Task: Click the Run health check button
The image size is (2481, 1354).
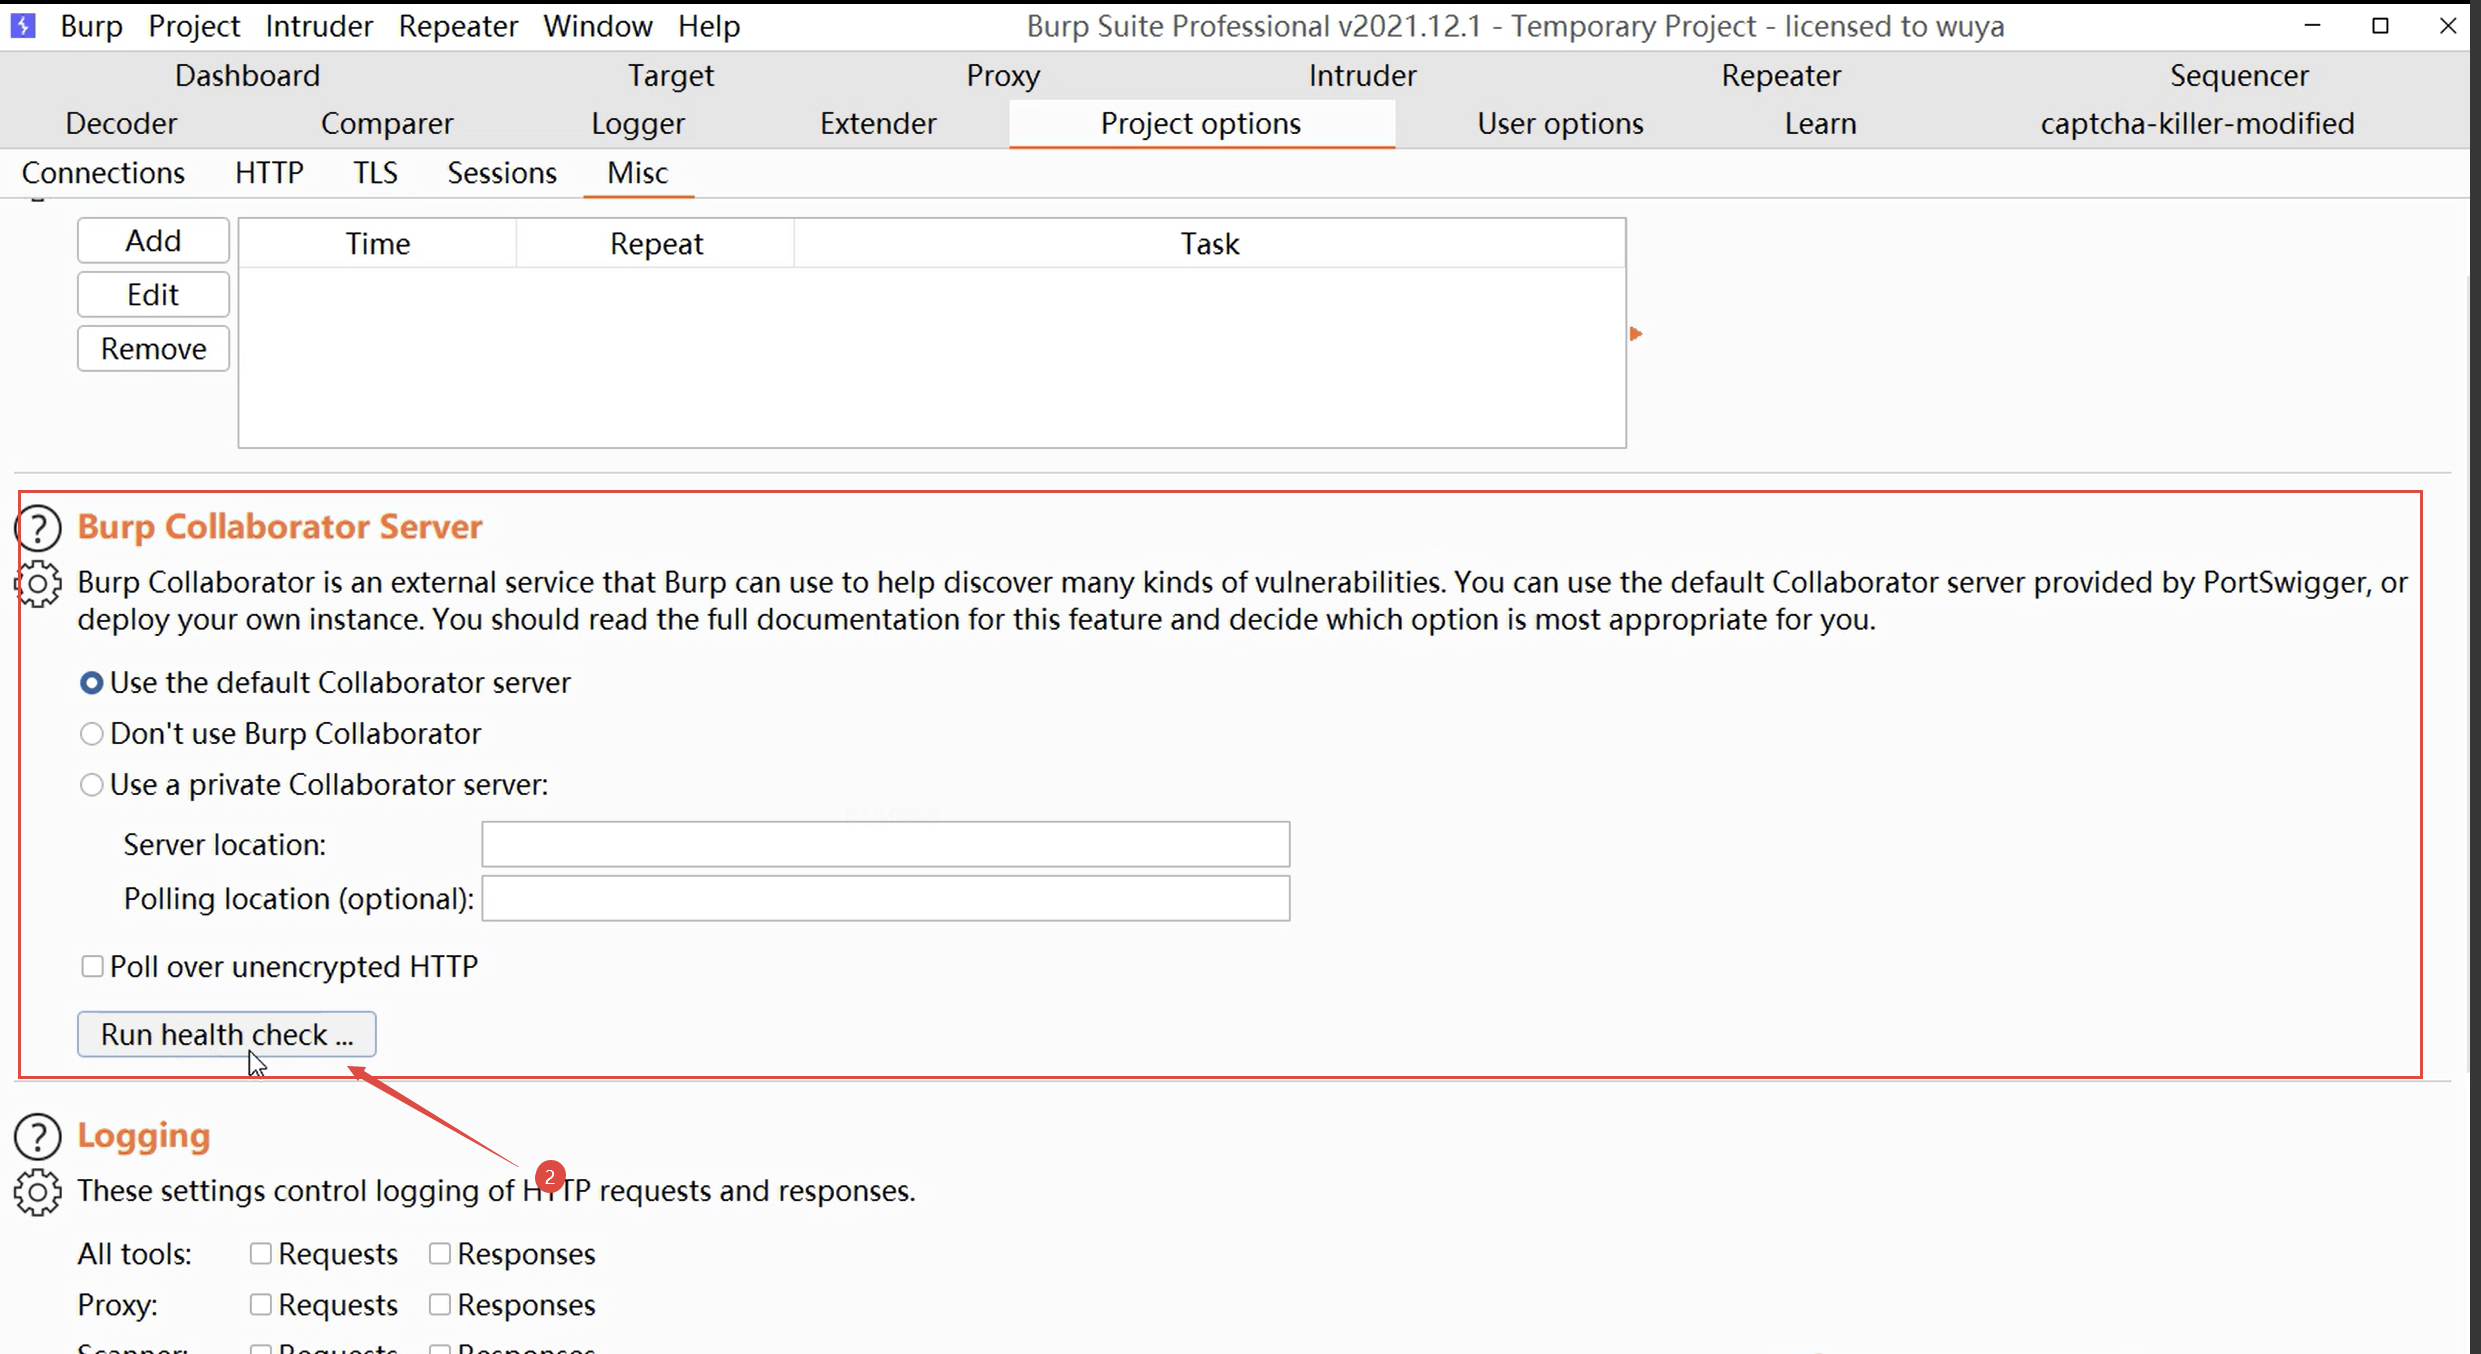Action: pos(227,1034)
